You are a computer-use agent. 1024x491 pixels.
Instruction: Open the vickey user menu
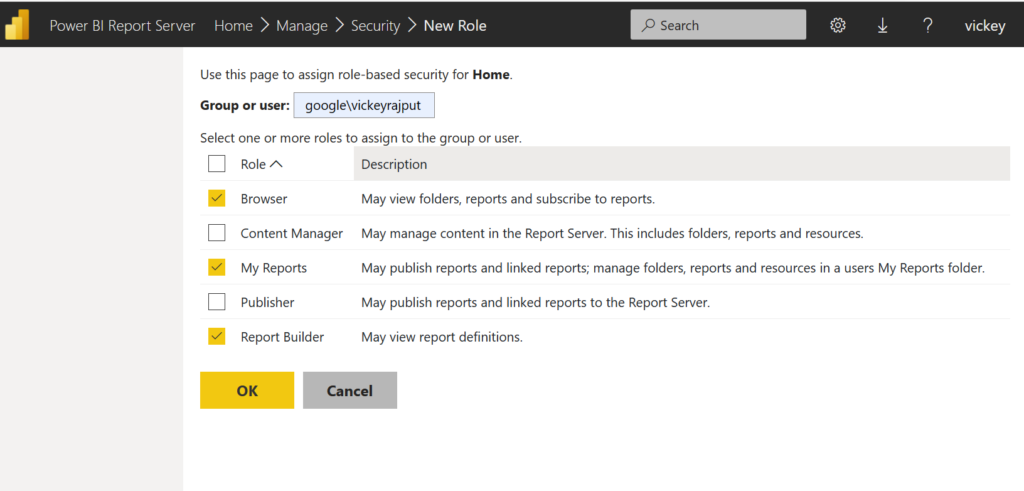click(x=985, y=25)
